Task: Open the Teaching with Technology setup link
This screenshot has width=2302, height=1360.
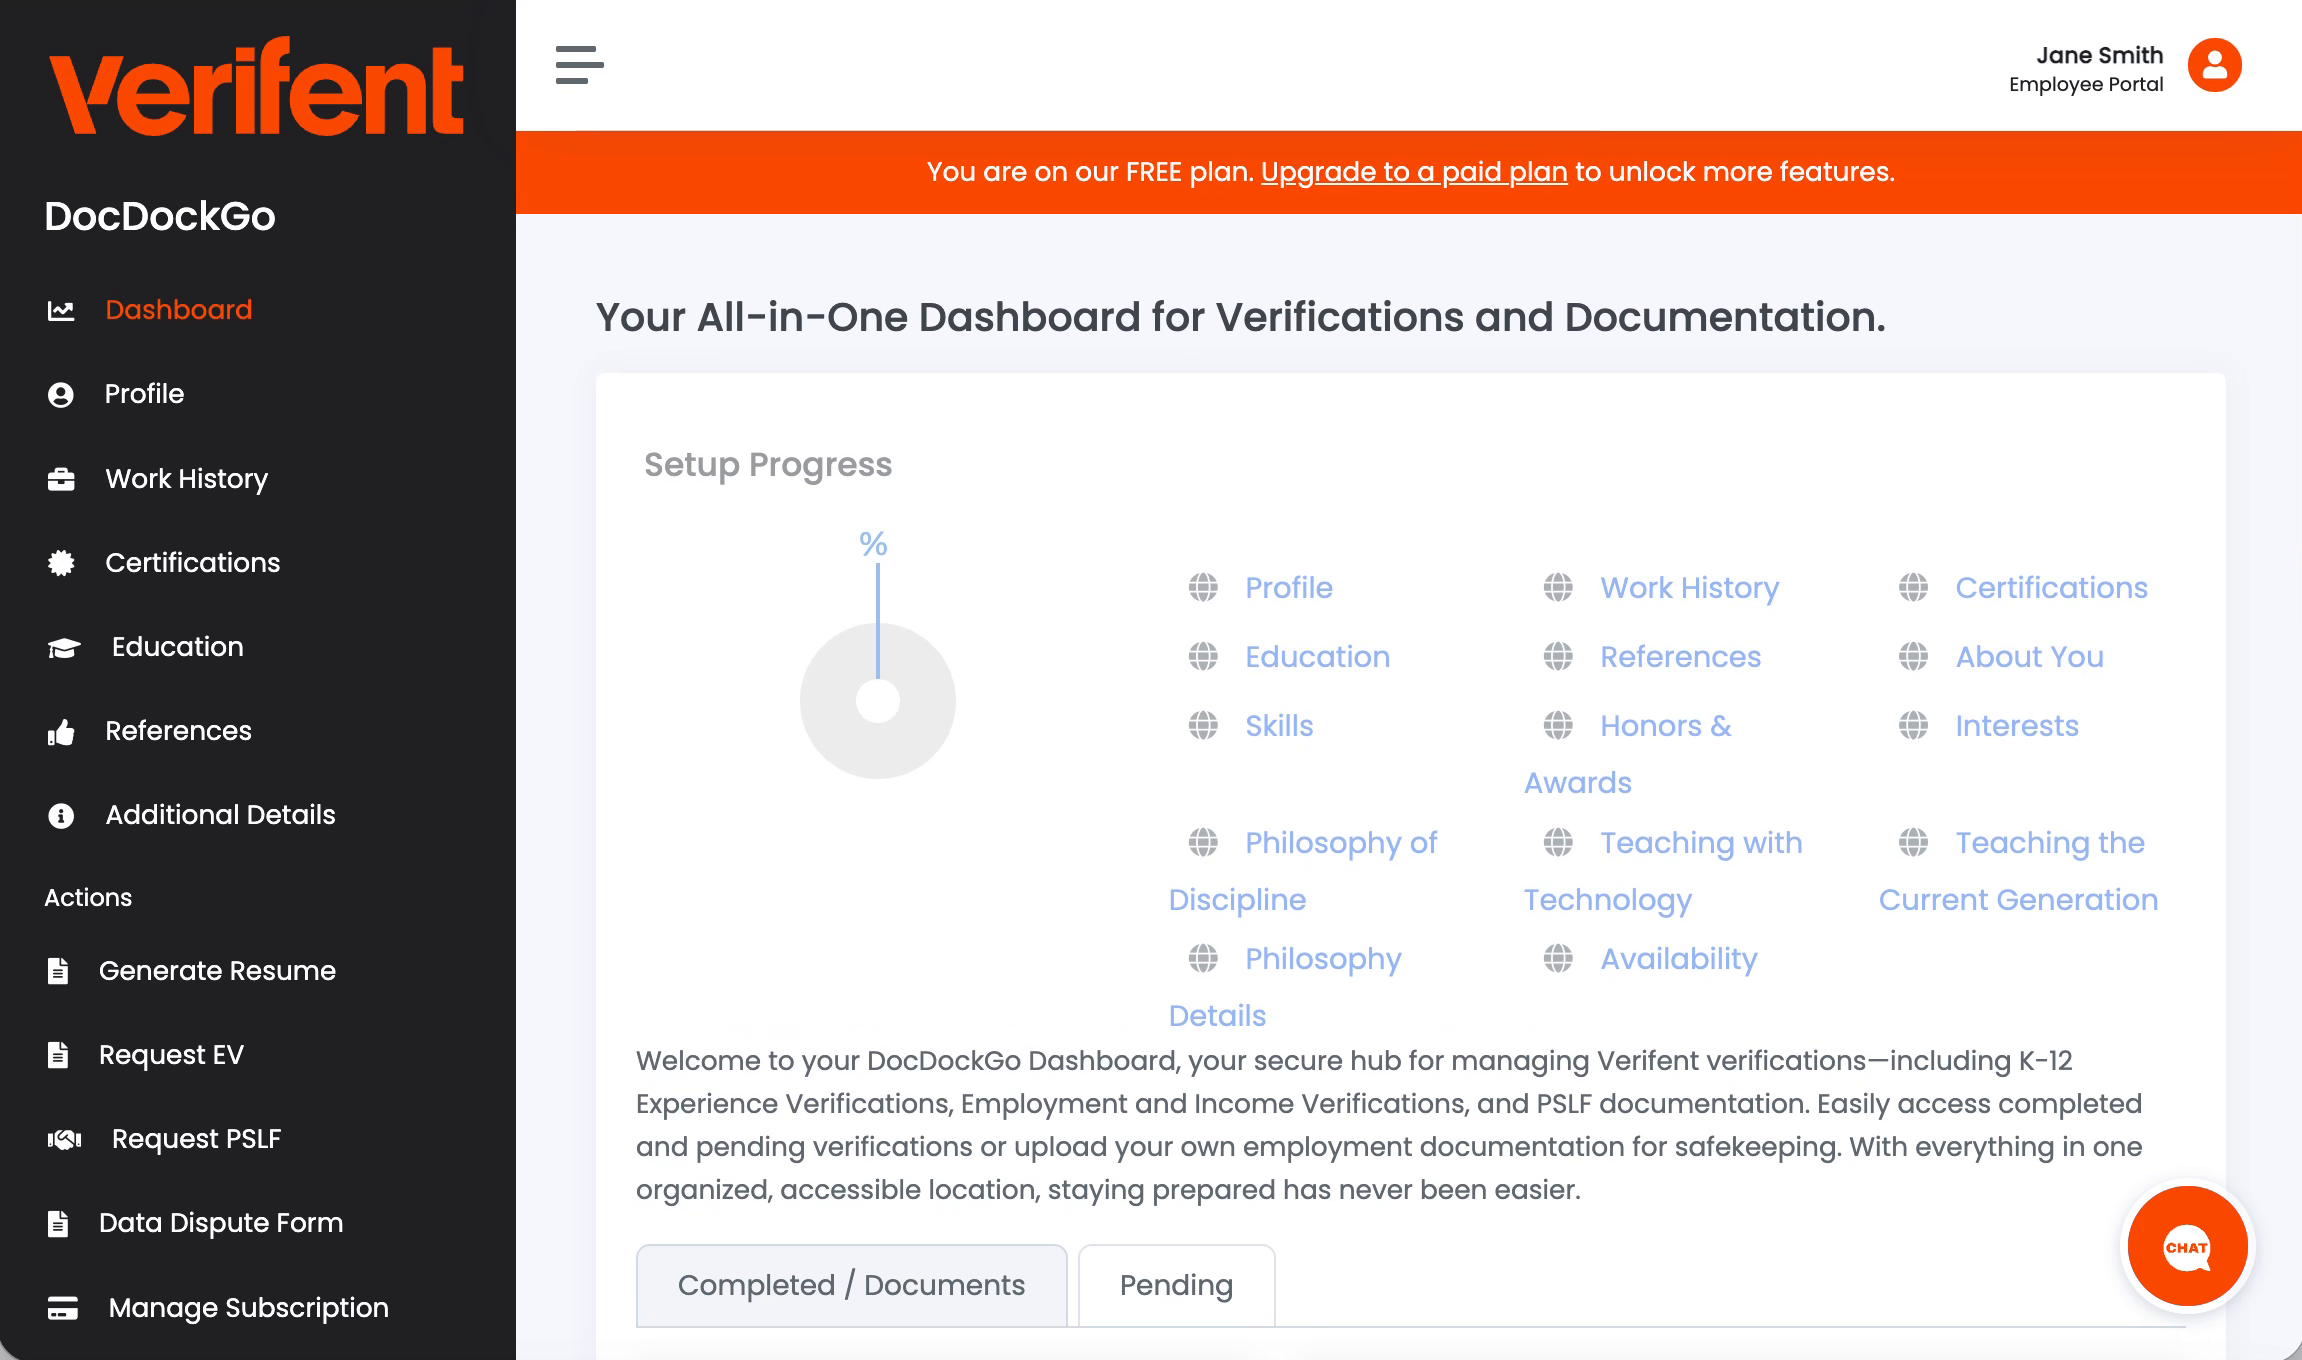Action: [x=1700, y=843]
